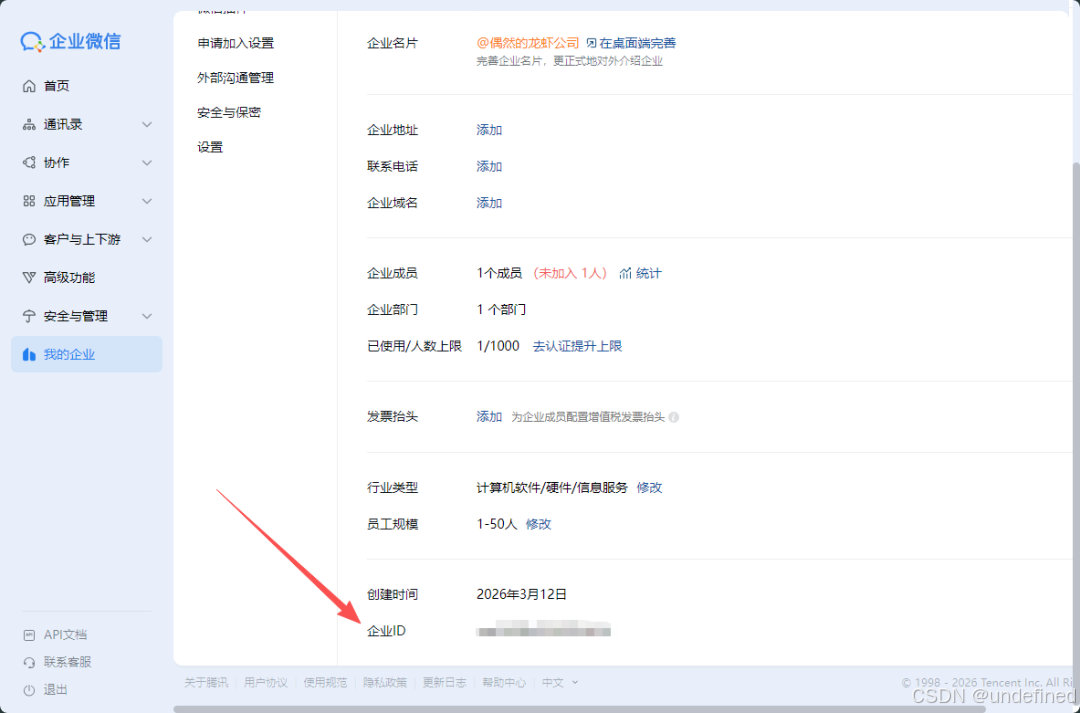The height and width of the screenshot is (713, 1080).
Task: Open 帮助中心 footer link
Action: [504, 683]
